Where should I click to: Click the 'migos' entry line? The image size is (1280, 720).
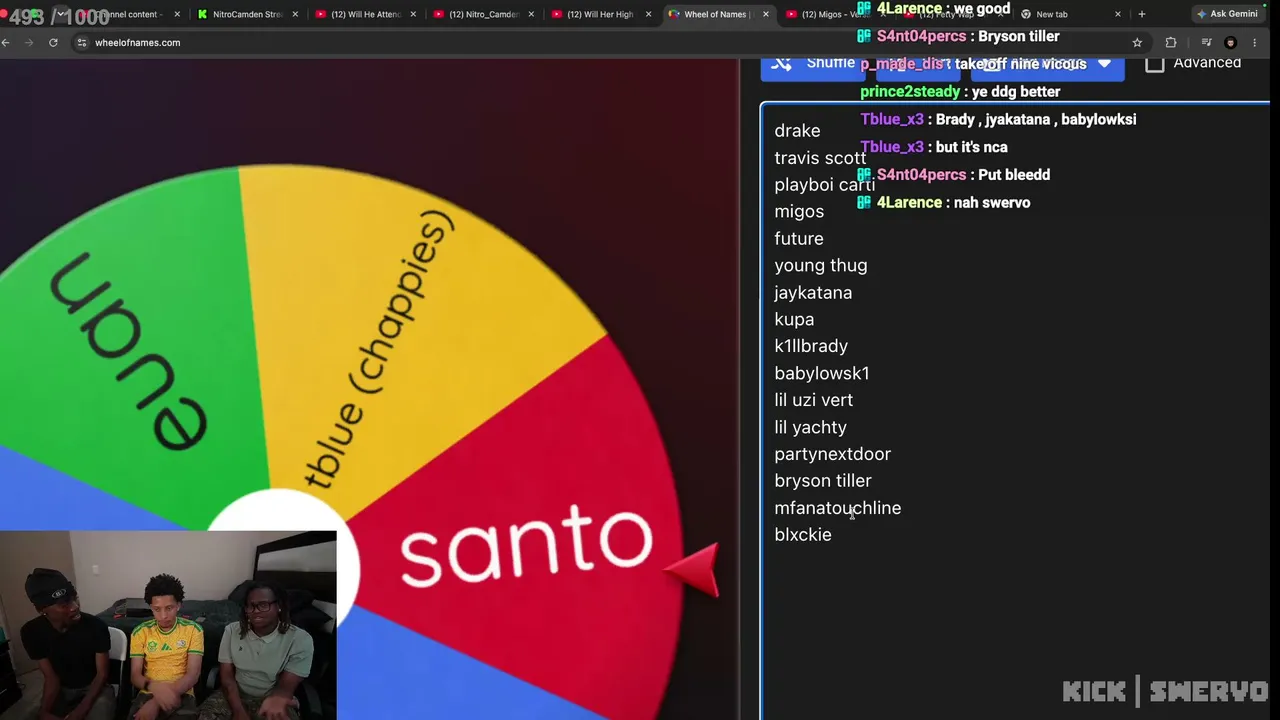[799, 212]
